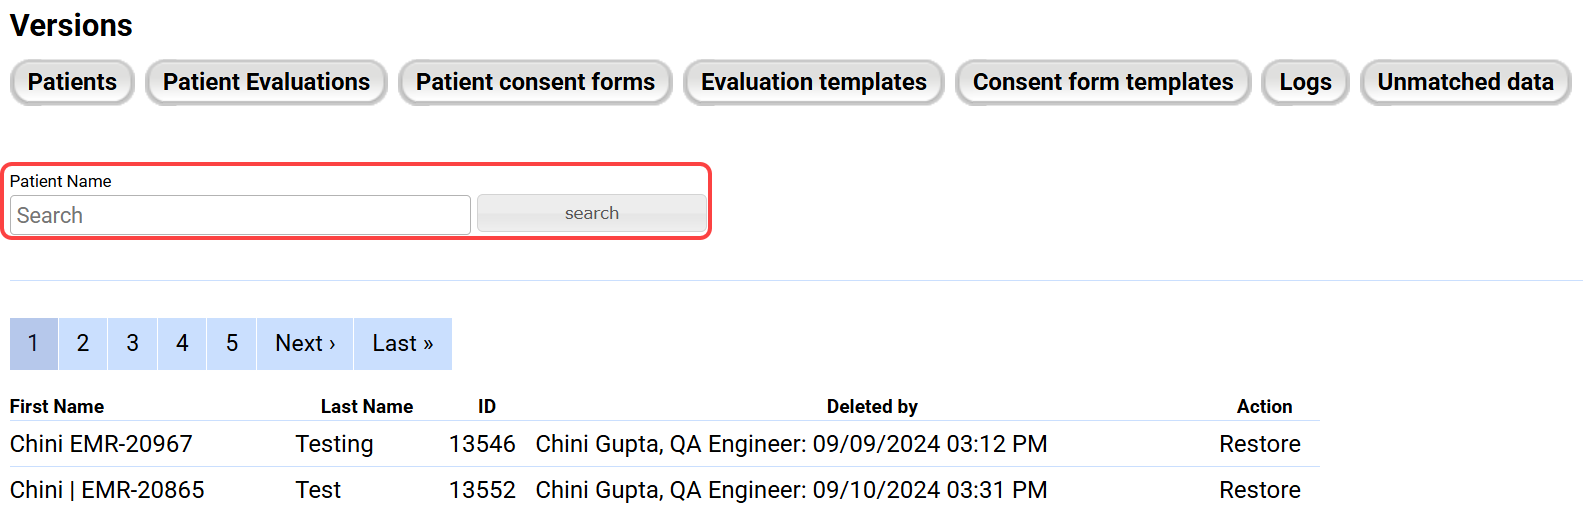Jump to page 3
The image size is (1583, 508).
(132, 344)
